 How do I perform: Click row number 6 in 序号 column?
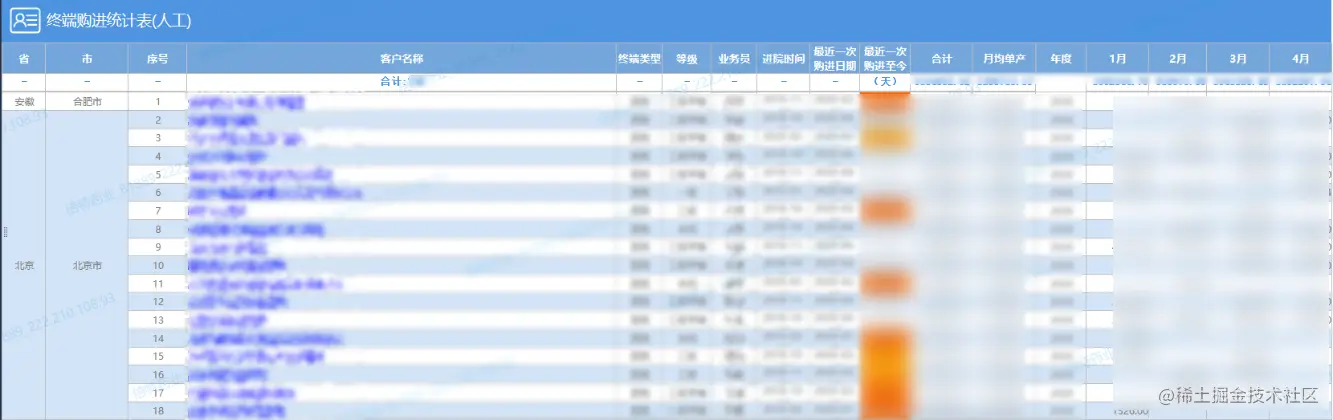tap(158, 192)
